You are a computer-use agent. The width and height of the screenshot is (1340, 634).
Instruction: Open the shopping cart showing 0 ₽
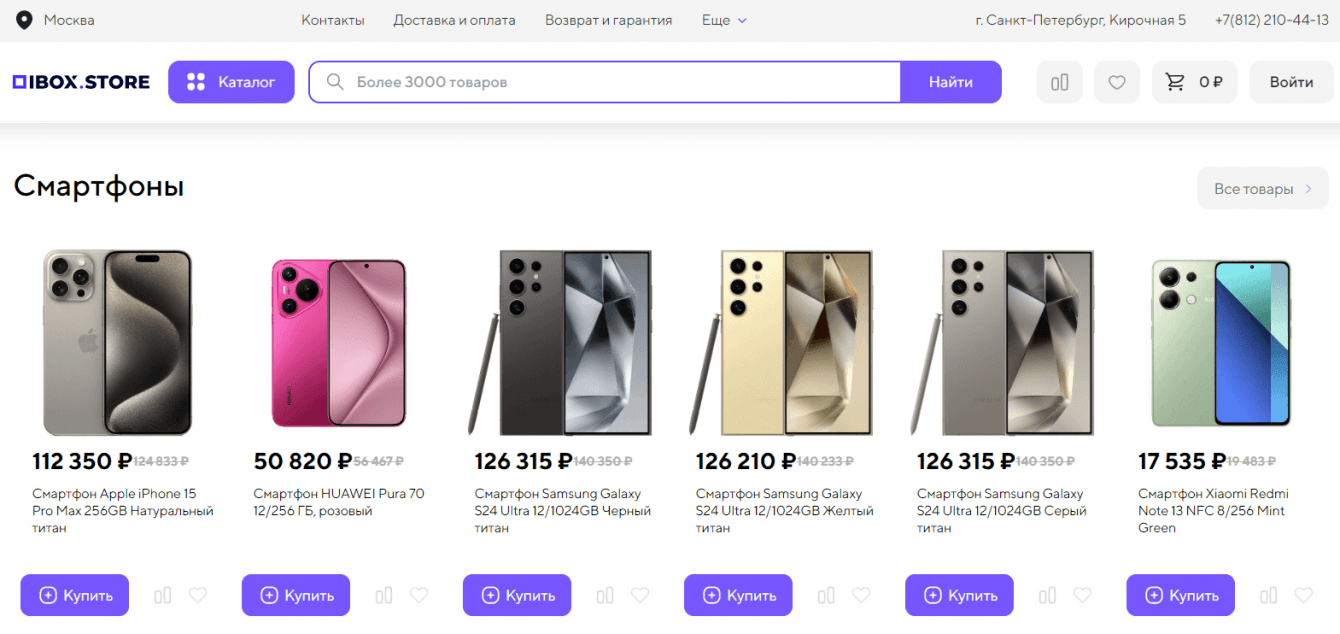(1194, 82)
